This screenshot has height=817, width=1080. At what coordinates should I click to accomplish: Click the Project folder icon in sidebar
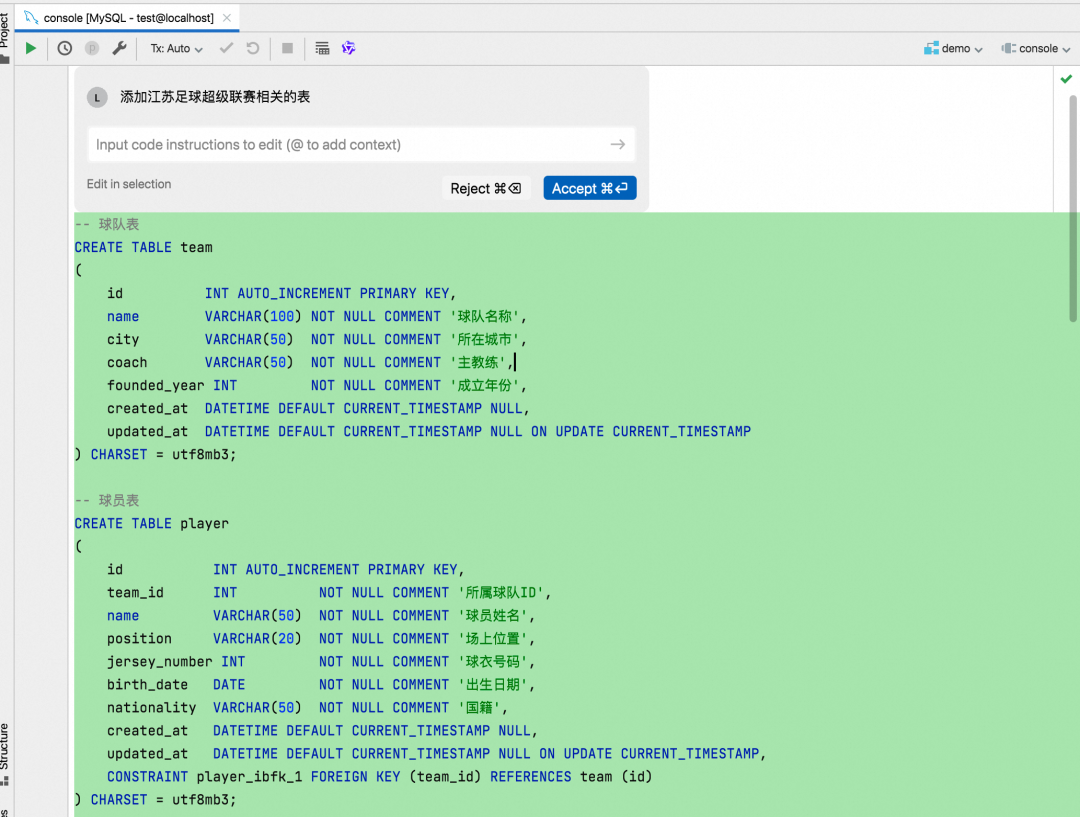point(5,60)
